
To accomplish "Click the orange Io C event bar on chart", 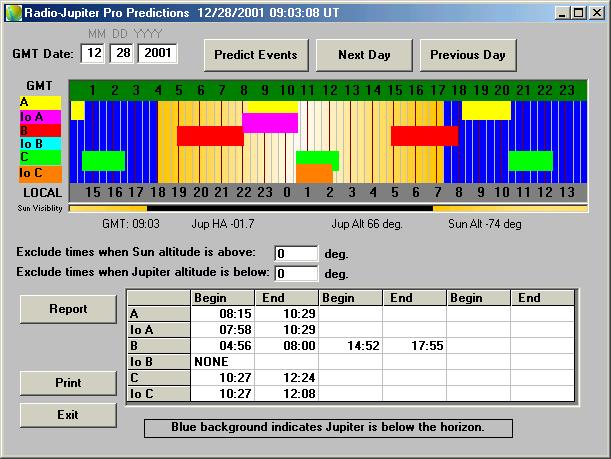I will pos(314,174).
